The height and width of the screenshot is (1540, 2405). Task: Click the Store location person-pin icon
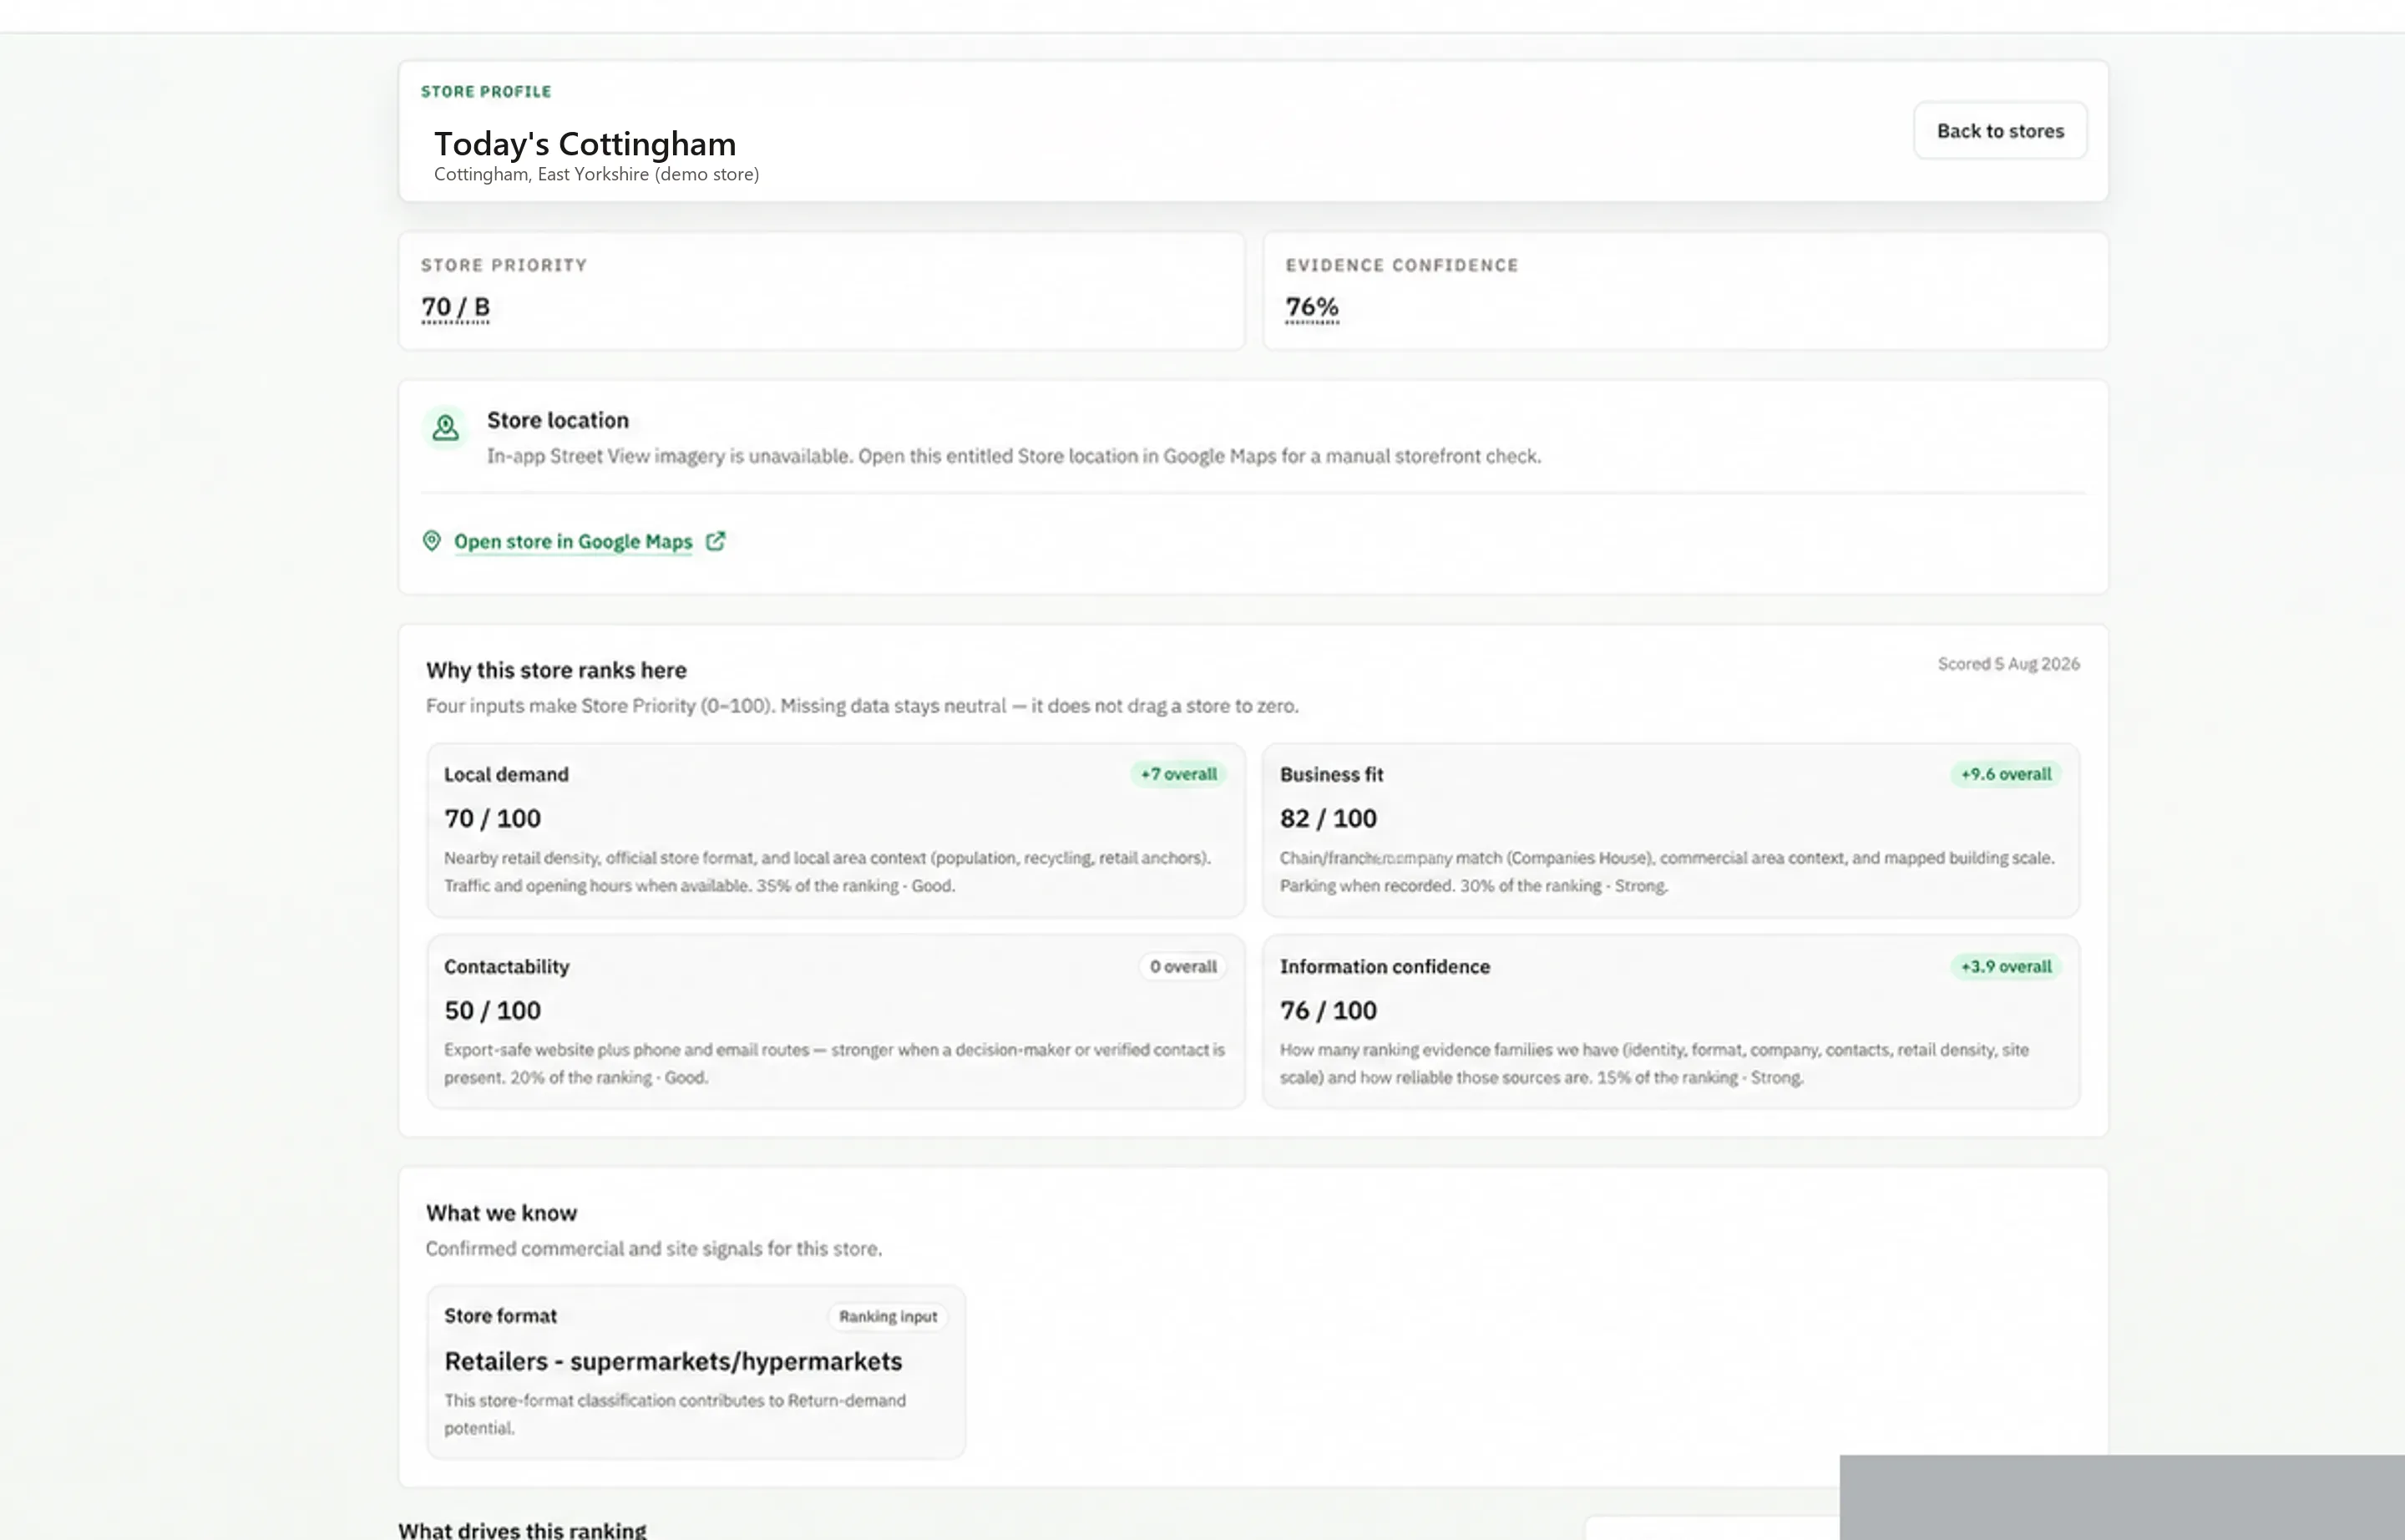[x=446, y=428]
